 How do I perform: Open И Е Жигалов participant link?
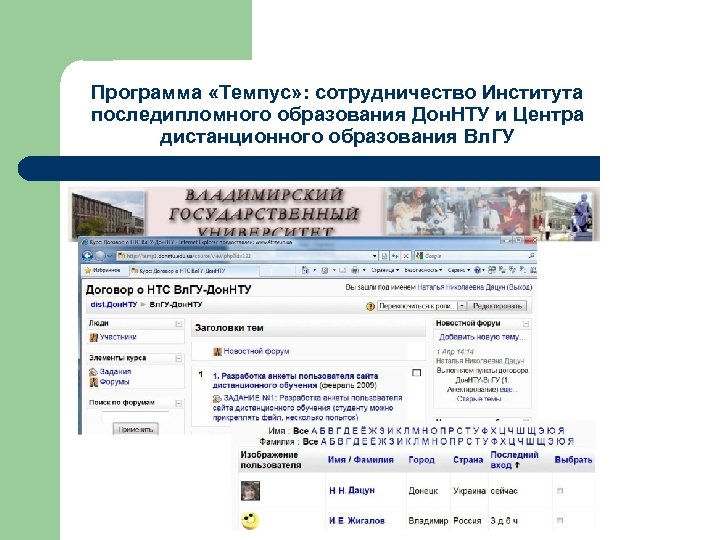click(x=357, y=521)
